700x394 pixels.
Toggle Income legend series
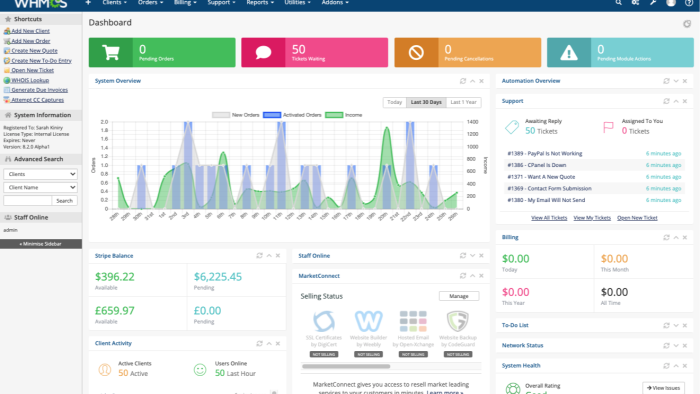click(x=343, y=115)
